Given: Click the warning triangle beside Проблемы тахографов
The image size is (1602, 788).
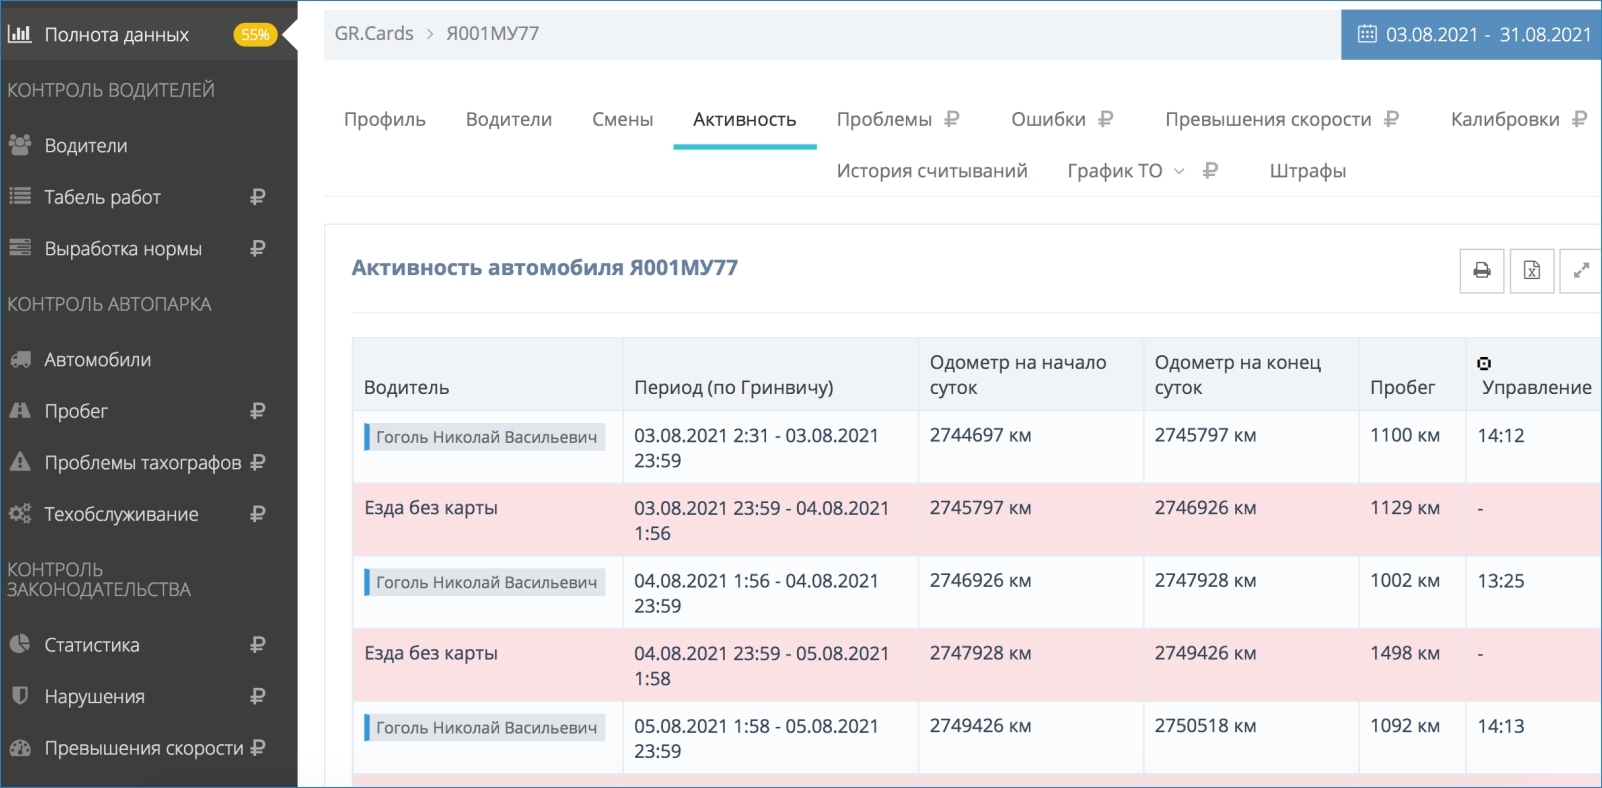Looking at the screenshot, I should 20,462.
